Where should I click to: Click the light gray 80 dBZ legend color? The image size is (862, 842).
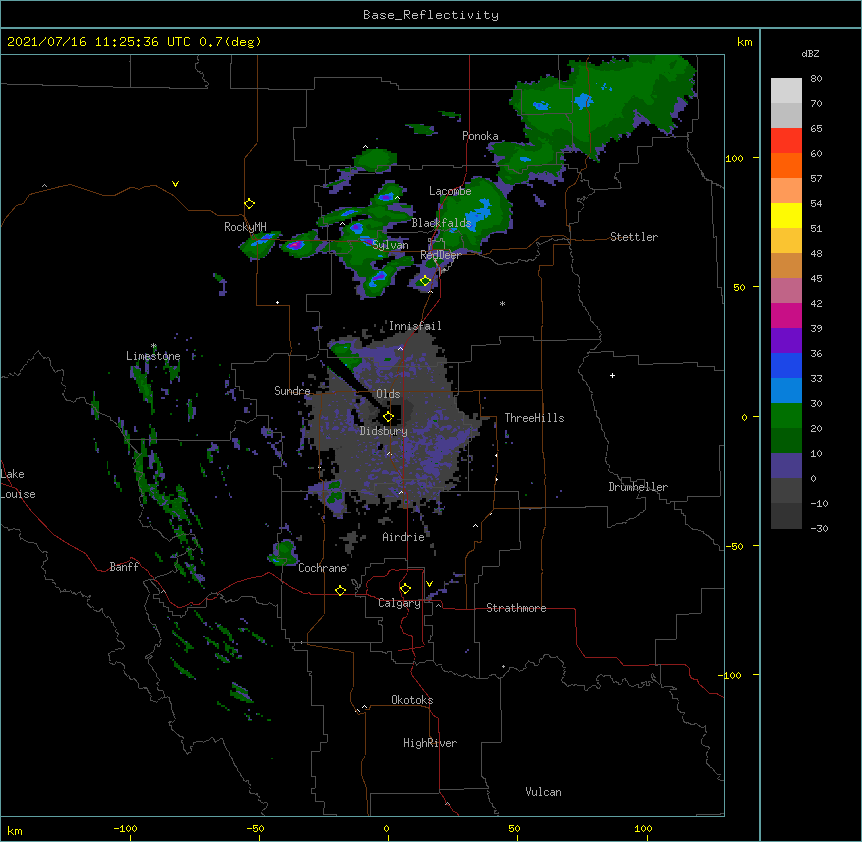click(x=786, y=91)
